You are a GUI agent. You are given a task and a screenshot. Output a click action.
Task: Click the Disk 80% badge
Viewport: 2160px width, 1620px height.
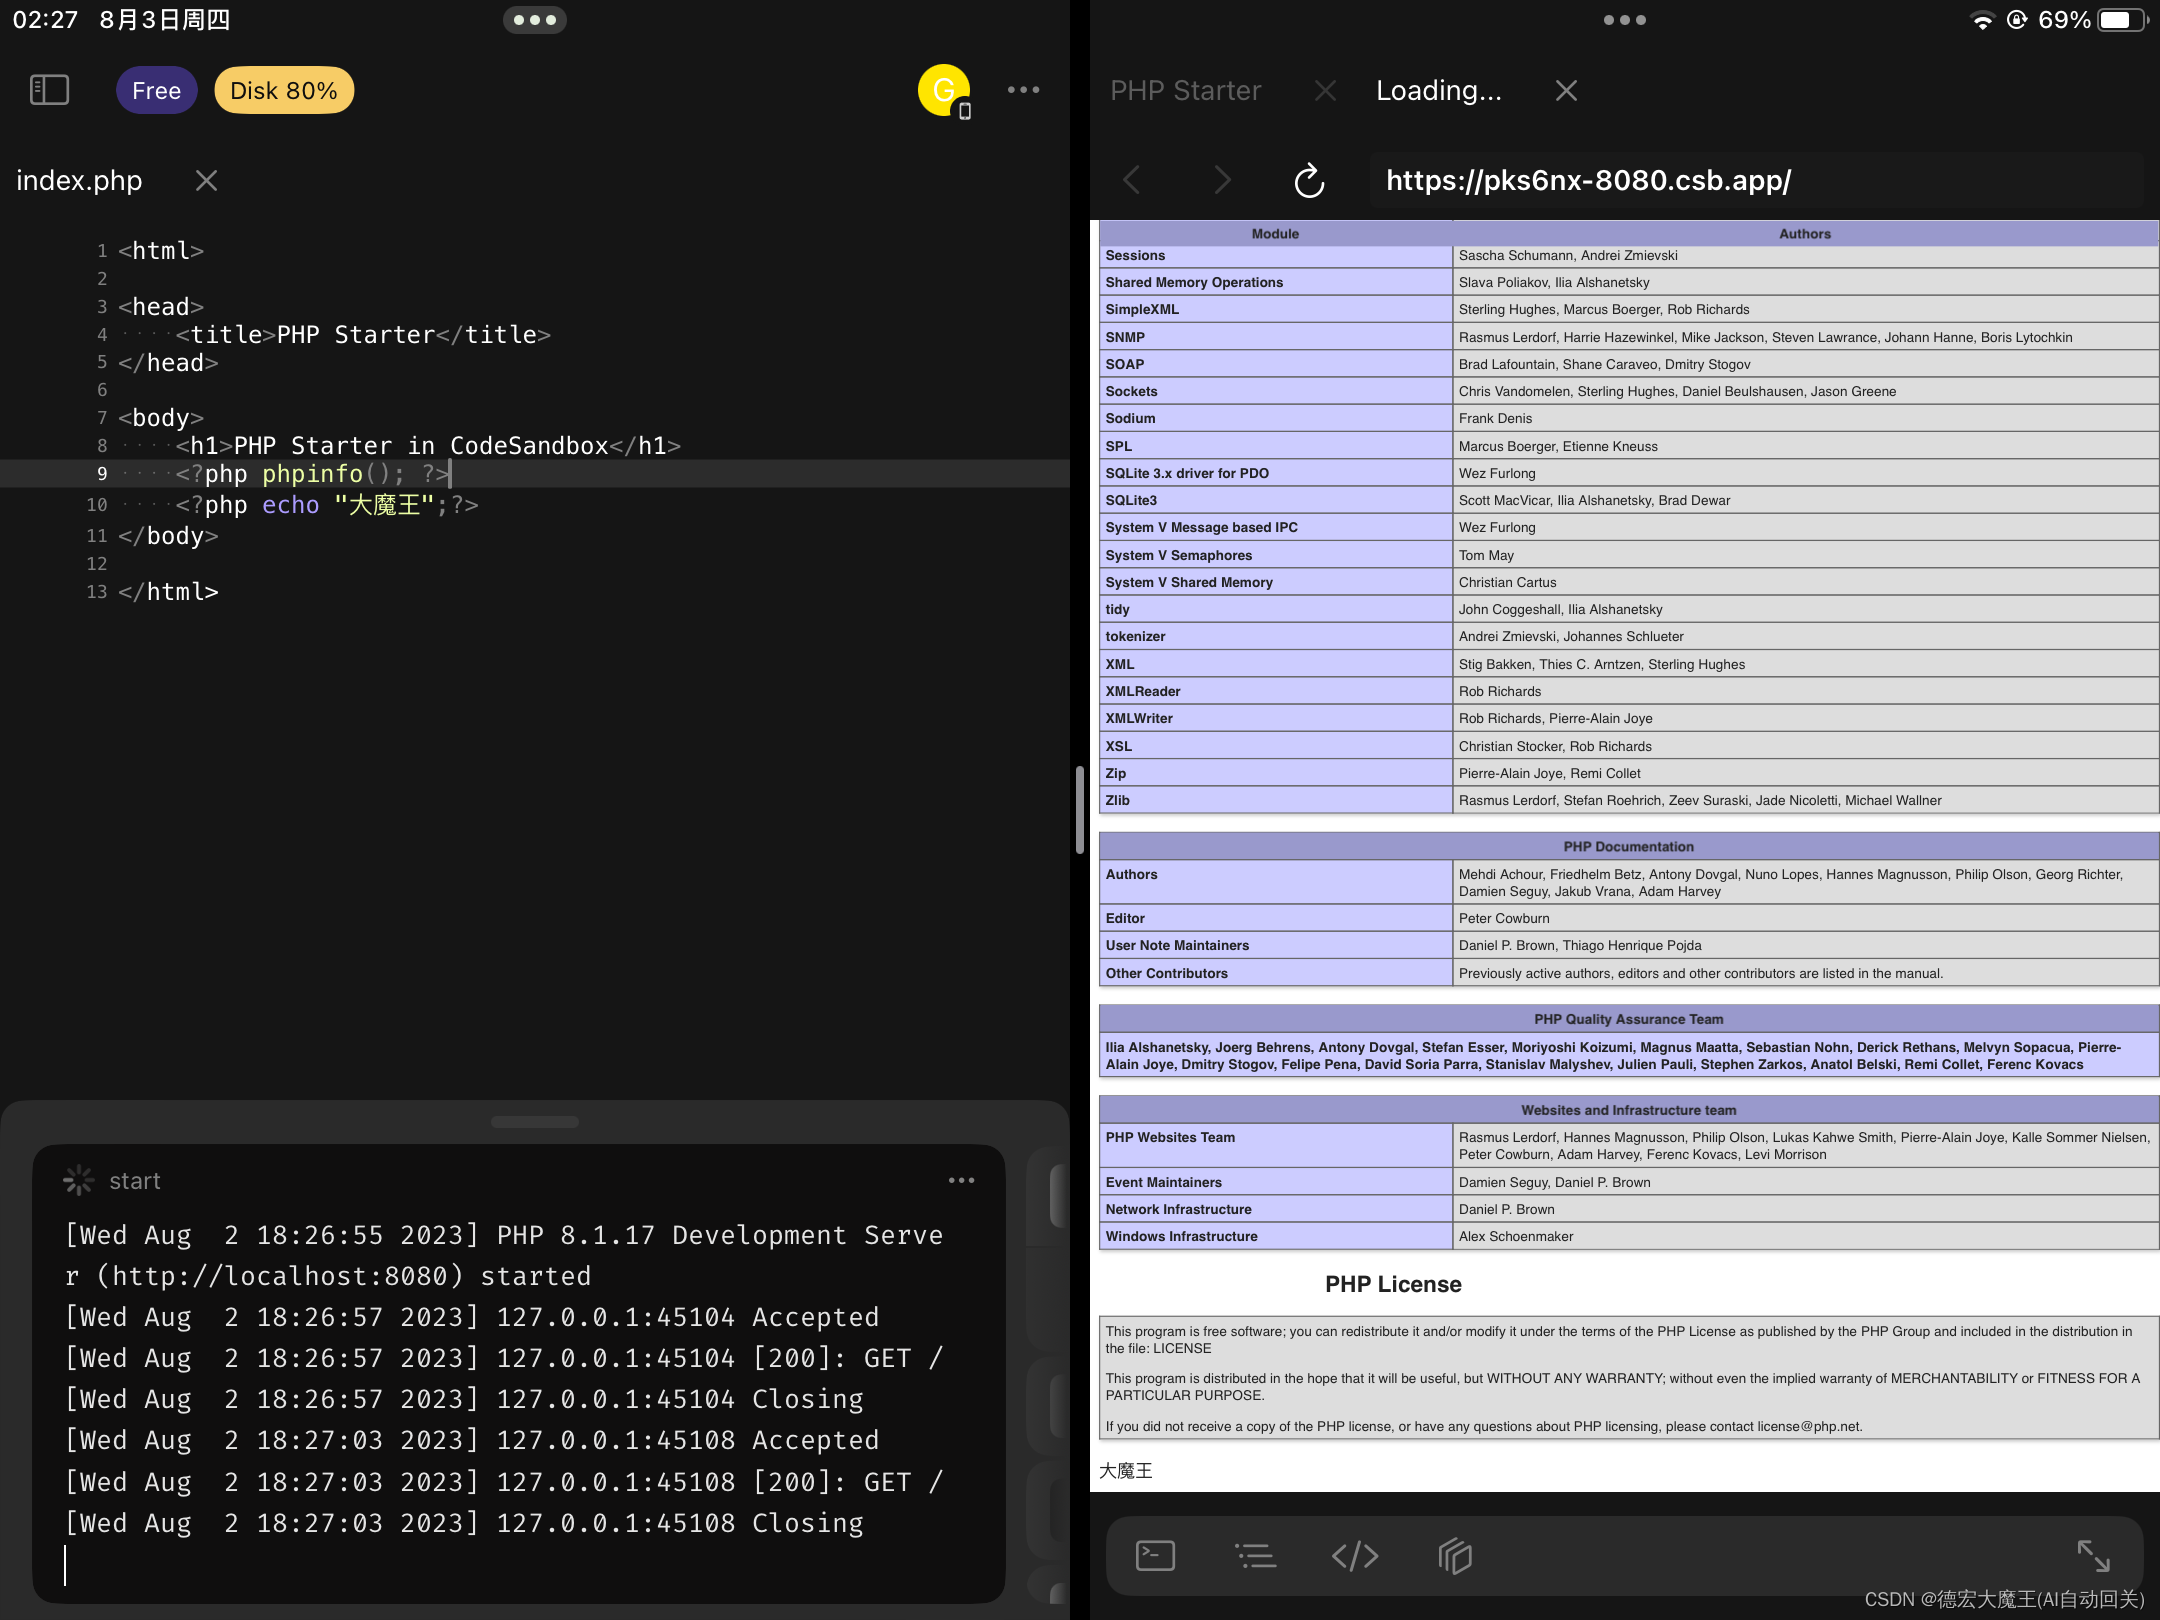click(284, 91)
